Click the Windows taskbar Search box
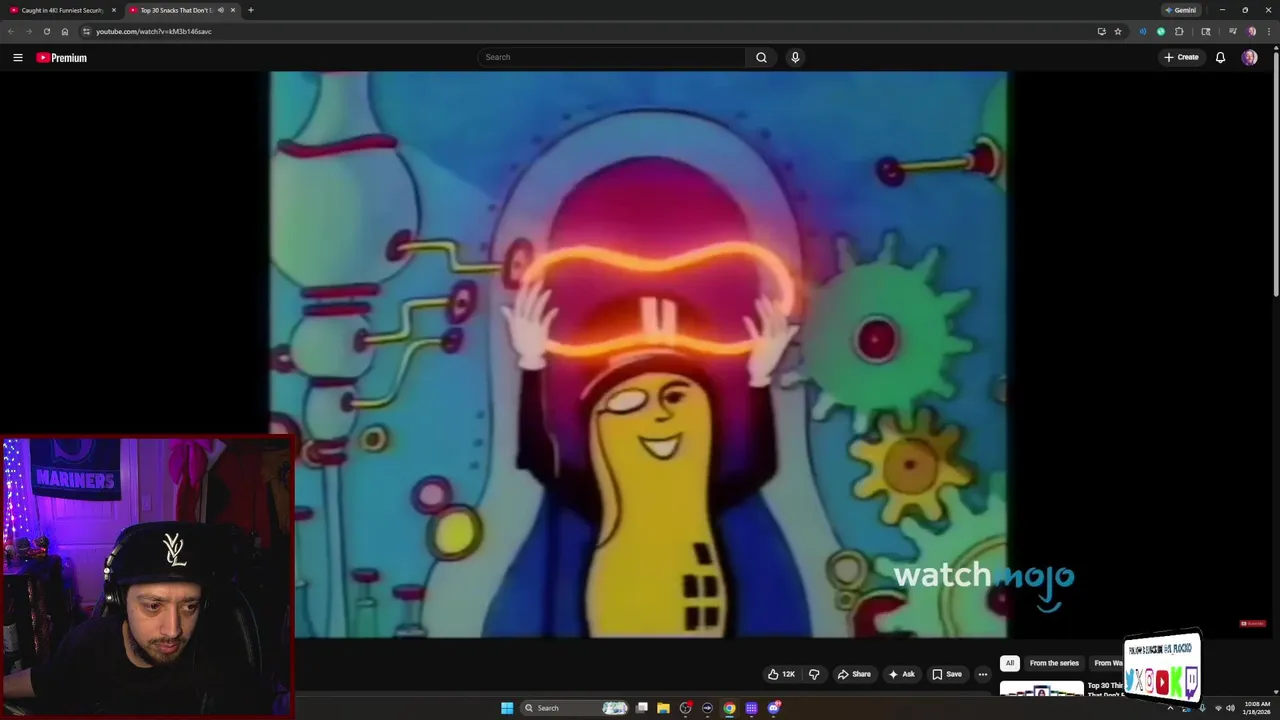 [x=575, y=708]
